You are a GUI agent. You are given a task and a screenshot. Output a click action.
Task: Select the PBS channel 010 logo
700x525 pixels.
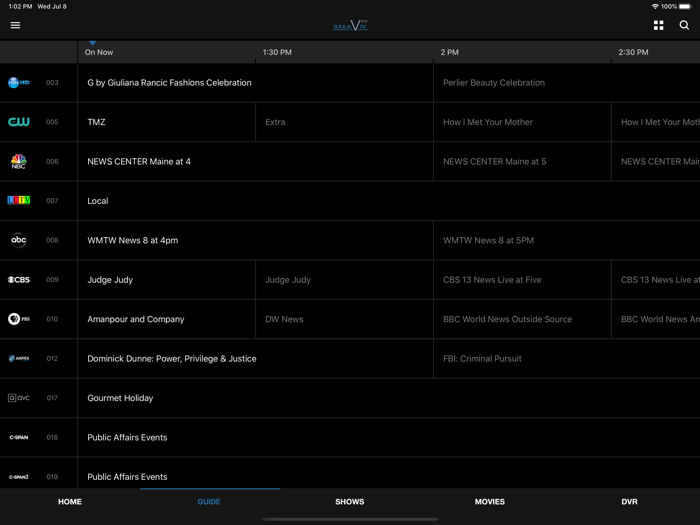[x=19, y=319]
